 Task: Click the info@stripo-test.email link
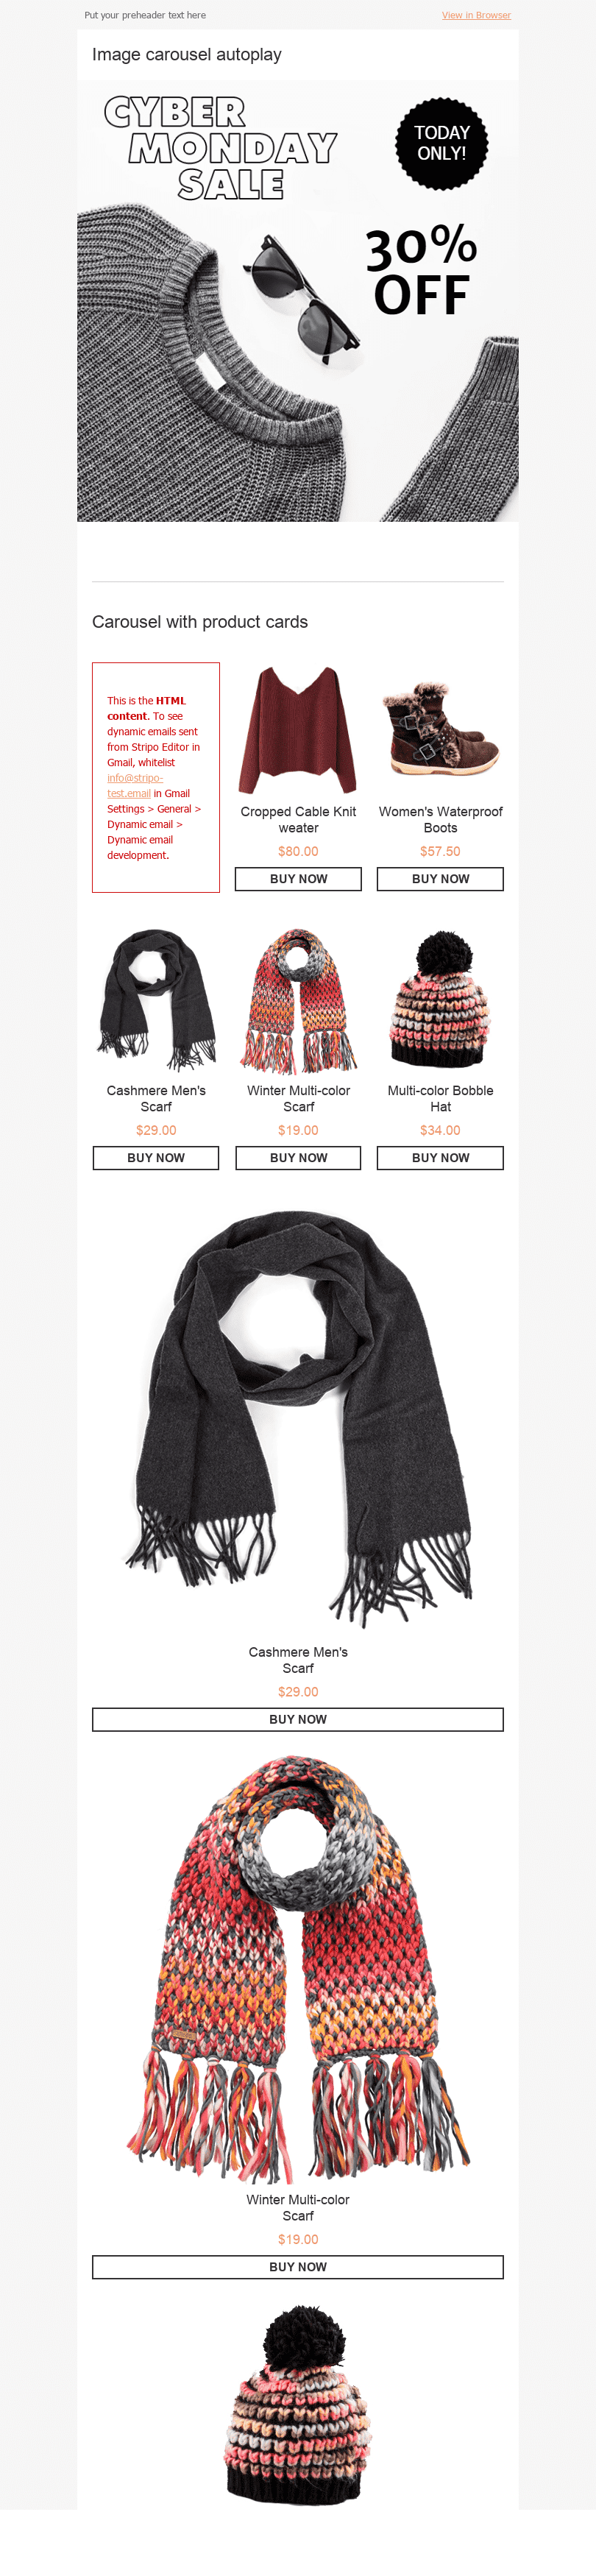coord(135,785)
